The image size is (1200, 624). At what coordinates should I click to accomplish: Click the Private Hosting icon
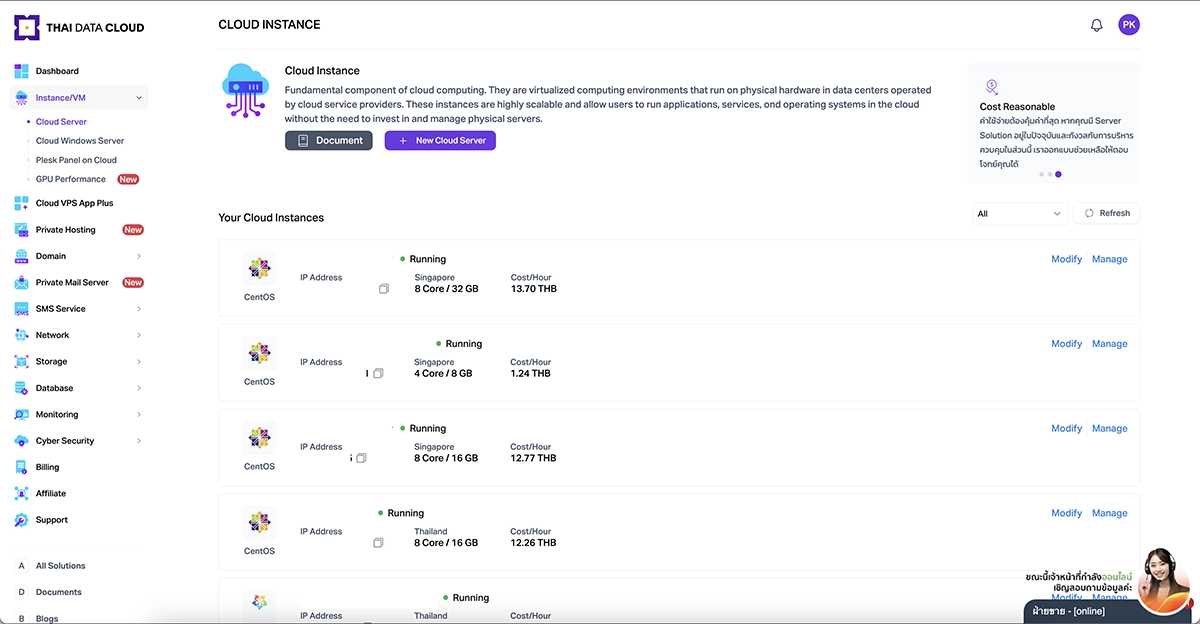(x=21, y=230)
